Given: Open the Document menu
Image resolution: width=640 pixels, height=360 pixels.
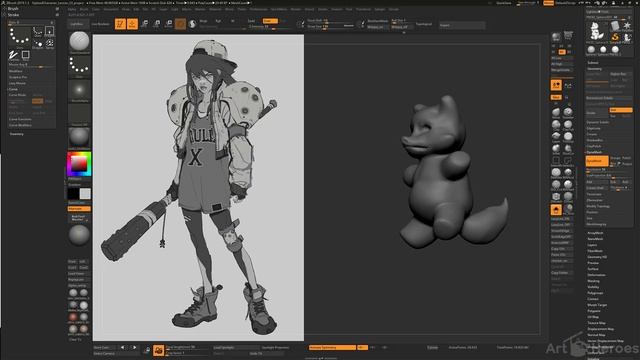Looking at the screenshot, I should click(111, 9).
